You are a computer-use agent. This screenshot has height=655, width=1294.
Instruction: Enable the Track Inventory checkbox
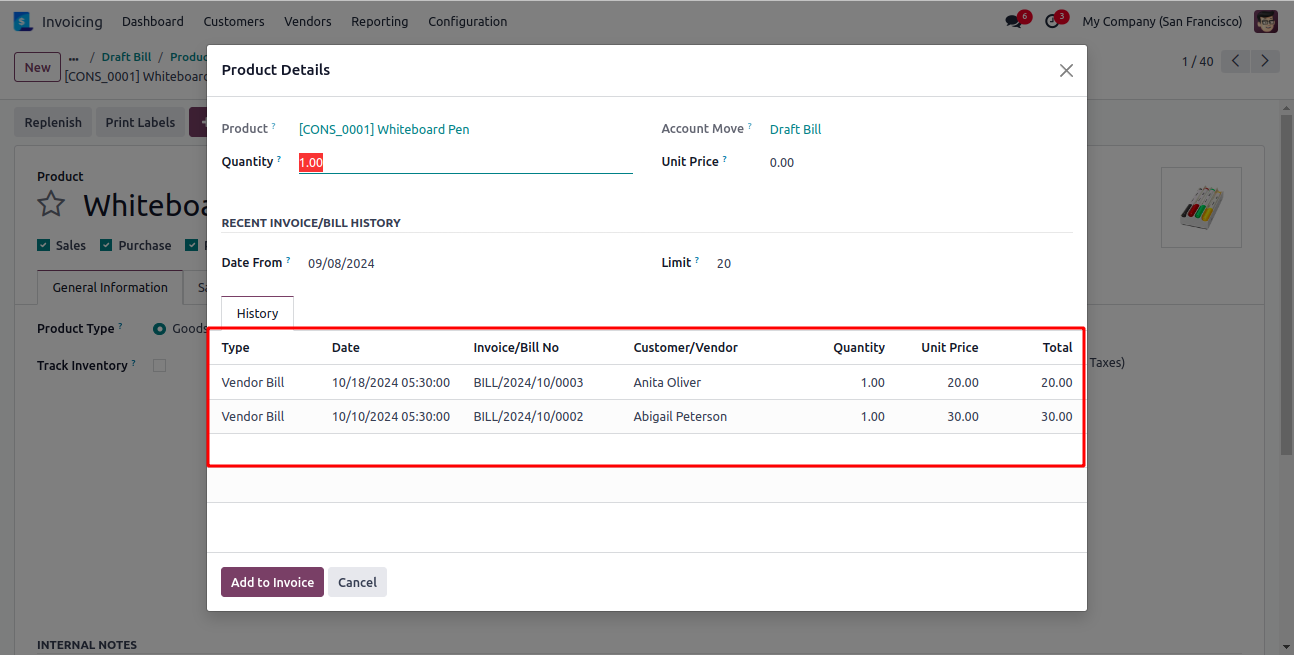(x=159, y=366)
